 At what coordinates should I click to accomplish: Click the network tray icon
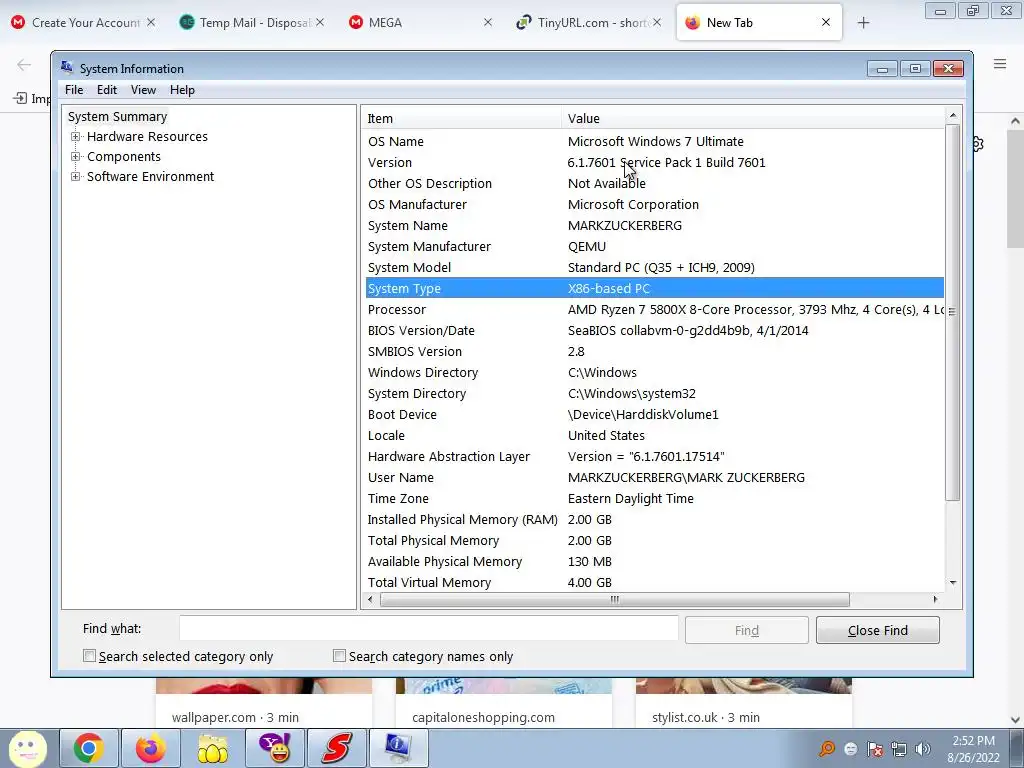(x=899, y=749)
